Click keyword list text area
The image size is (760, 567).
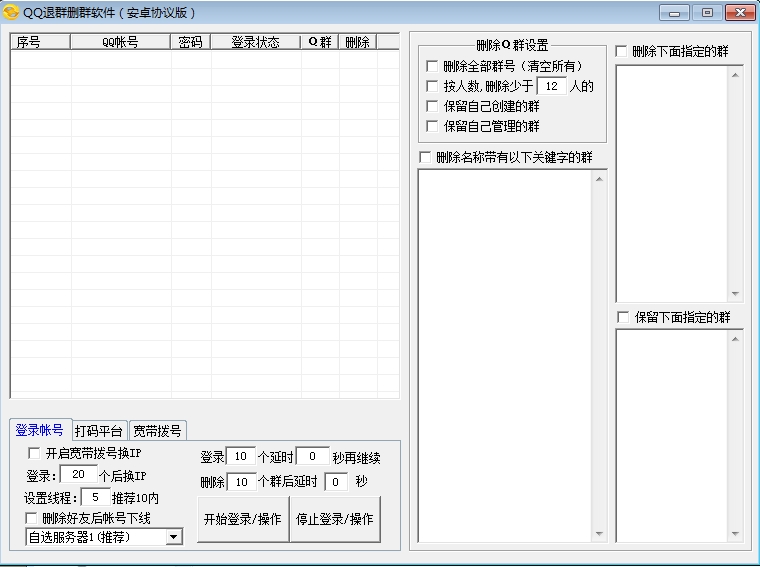pos(505,356)
